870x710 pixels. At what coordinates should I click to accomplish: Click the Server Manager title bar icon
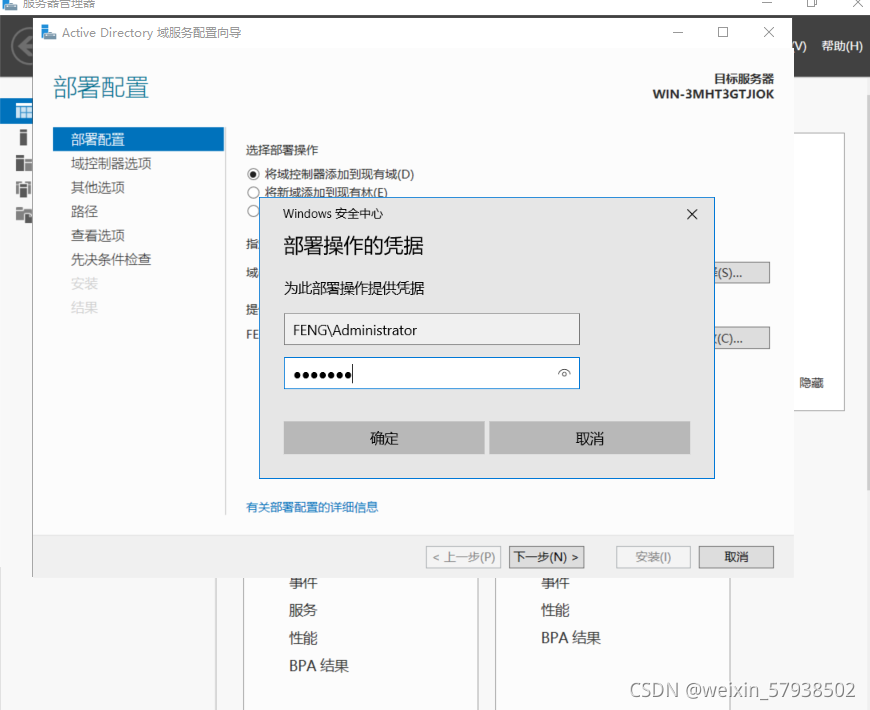pyautogui.click(x=10, y=4)
